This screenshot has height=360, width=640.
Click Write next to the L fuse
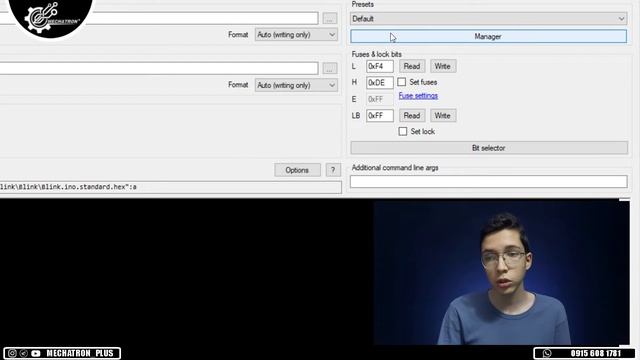(443, 66)
